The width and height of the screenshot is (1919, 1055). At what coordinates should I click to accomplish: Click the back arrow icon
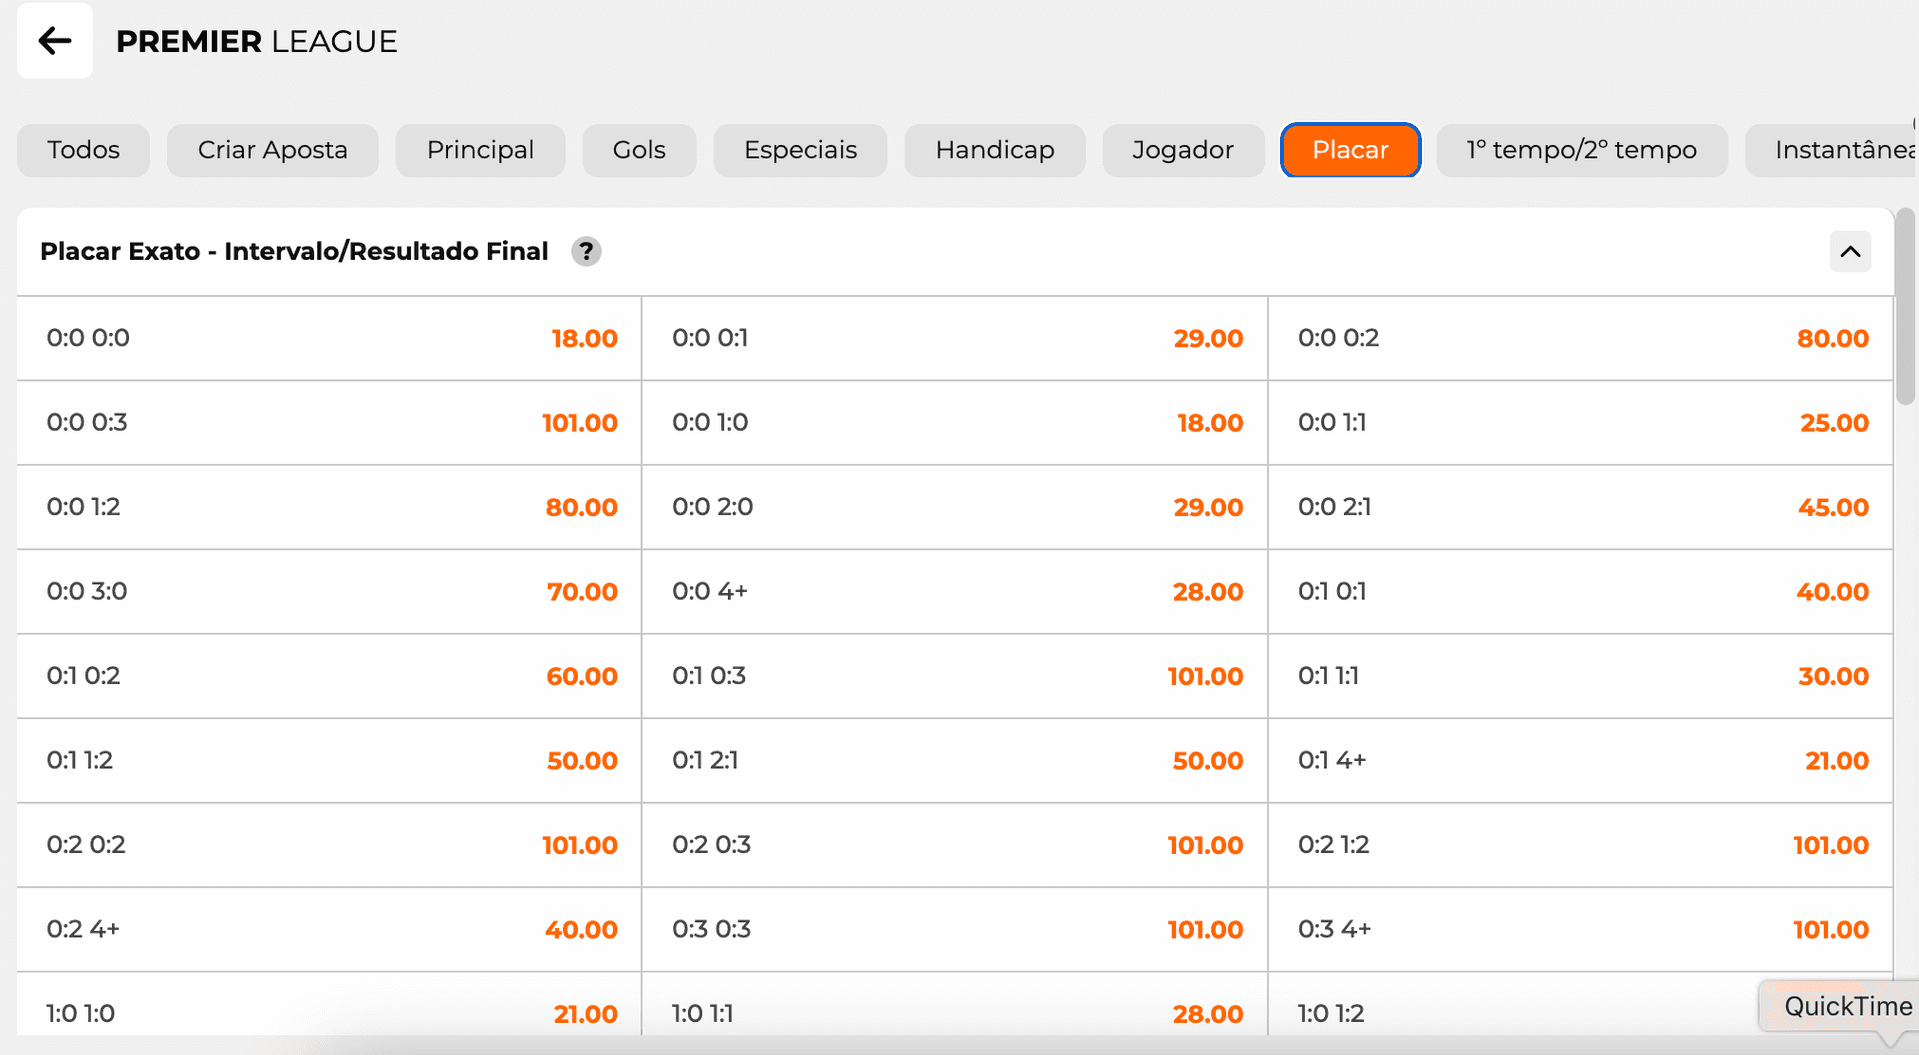55,41
